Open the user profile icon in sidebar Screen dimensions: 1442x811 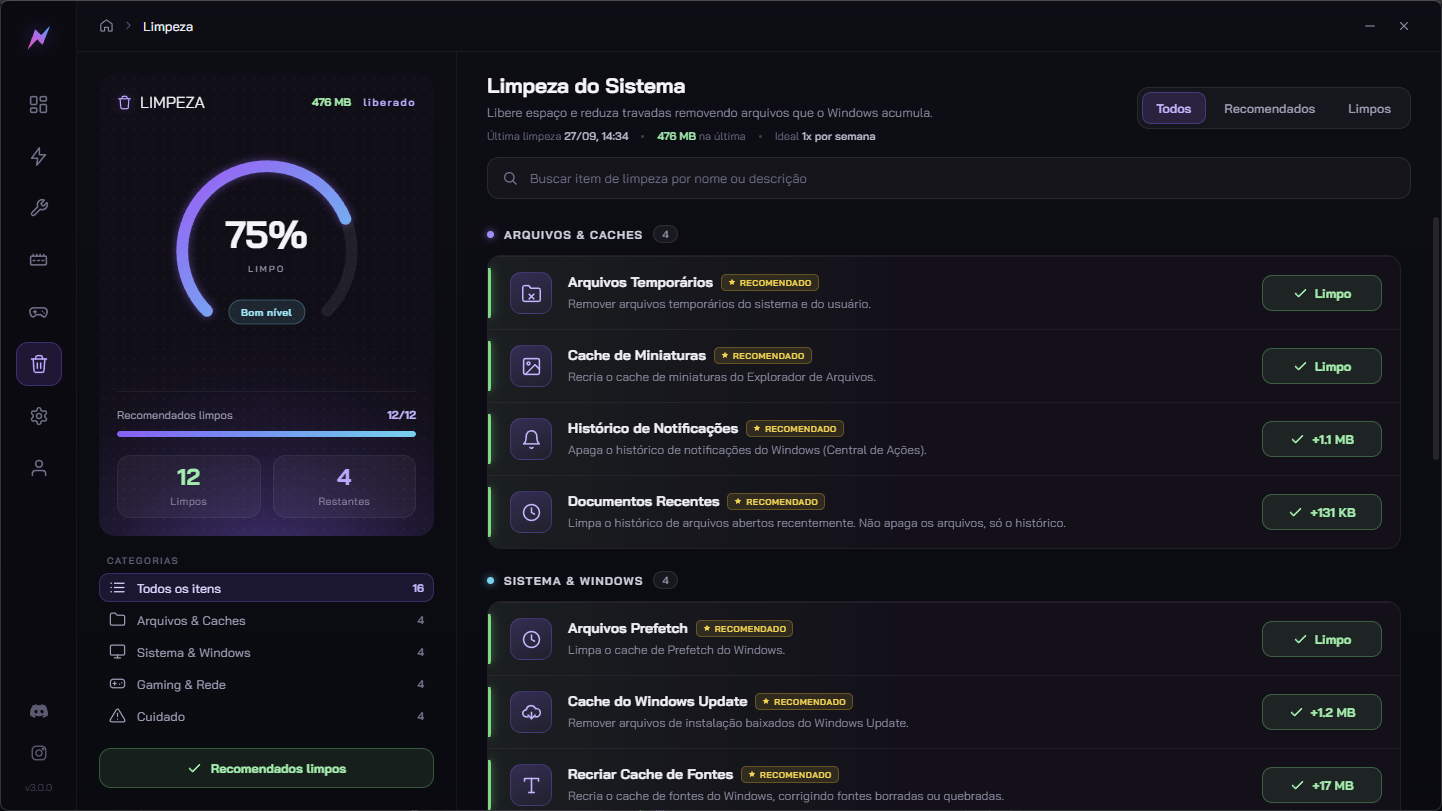38,468
